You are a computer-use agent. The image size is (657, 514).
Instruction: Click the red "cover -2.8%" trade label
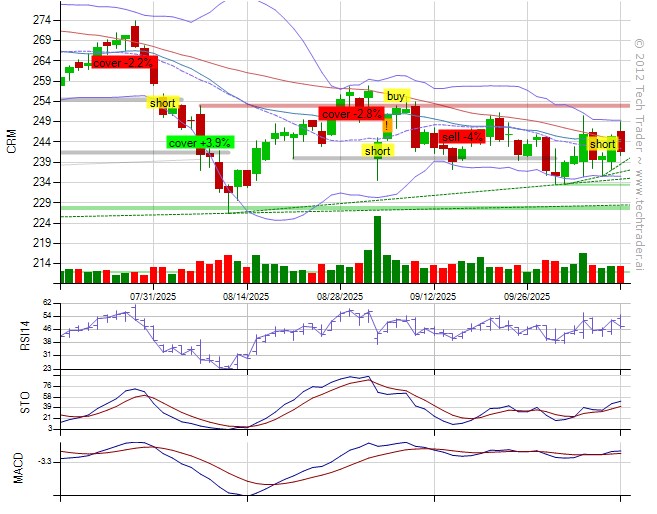point(350,114)
